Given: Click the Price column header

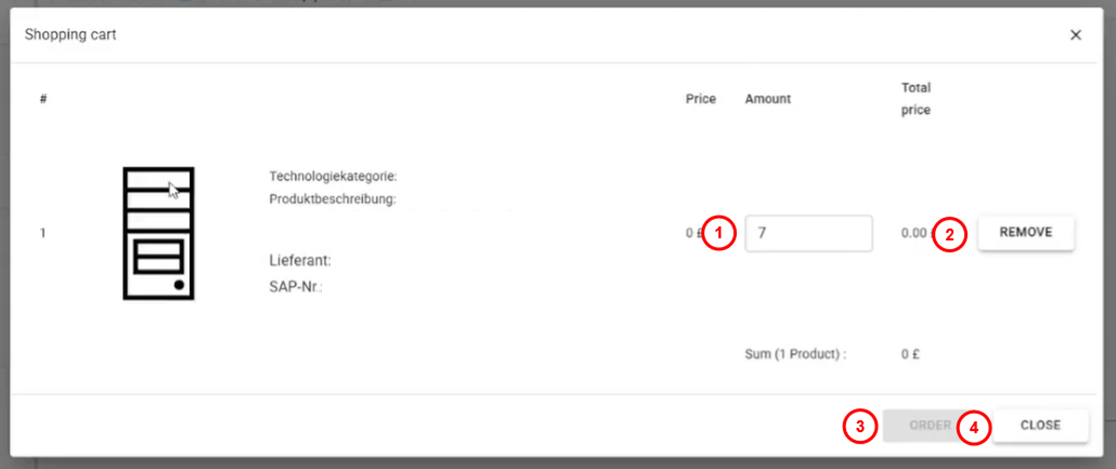Looking at the screenshot, I should tap(701, 99).
